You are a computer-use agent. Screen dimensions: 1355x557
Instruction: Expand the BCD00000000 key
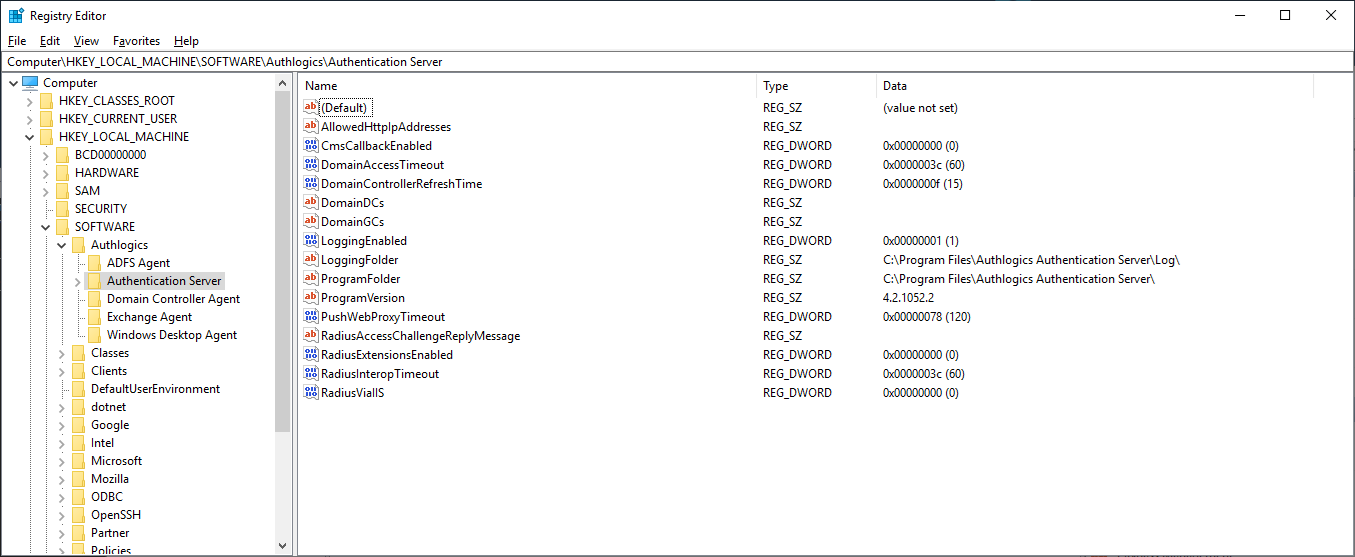click(x=45, y=155)
